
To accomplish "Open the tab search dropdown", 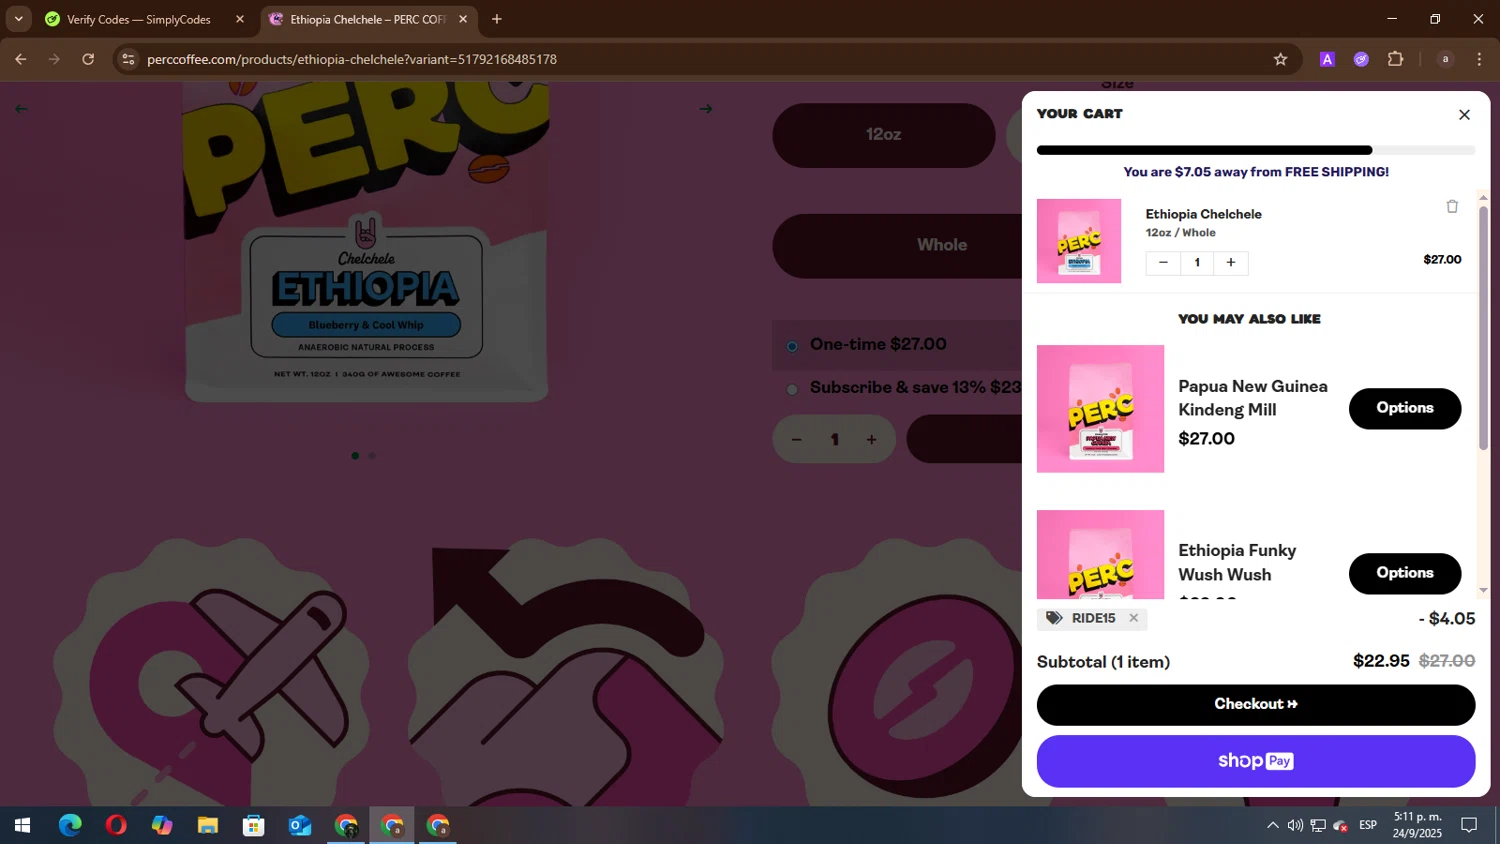I will pyautogui.click(x=18, y=19).
